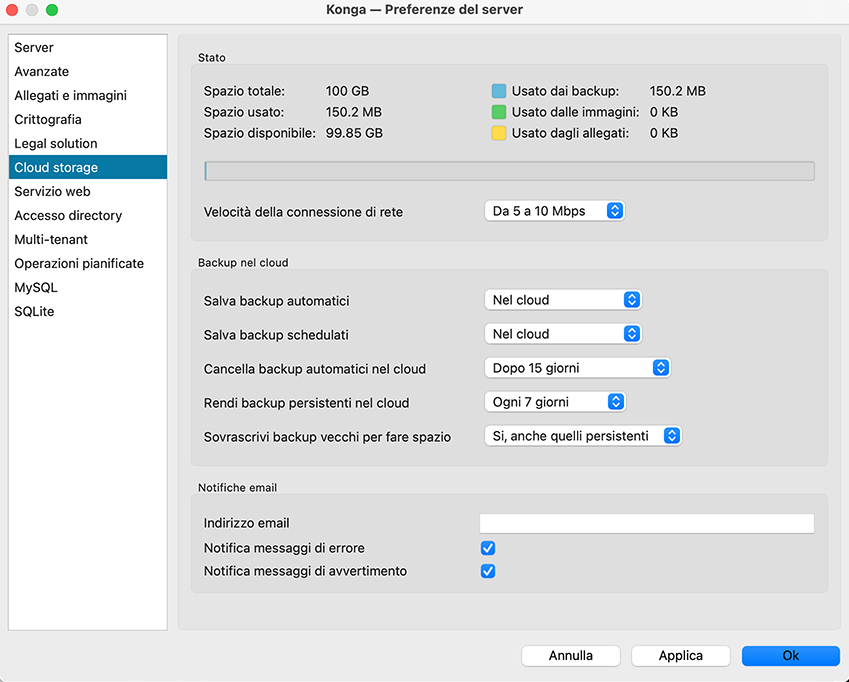Toggle the Notifica messaggi di avvertimento checkbox
The height and width of the screenshot is (682, 849).
click(488, 572)
